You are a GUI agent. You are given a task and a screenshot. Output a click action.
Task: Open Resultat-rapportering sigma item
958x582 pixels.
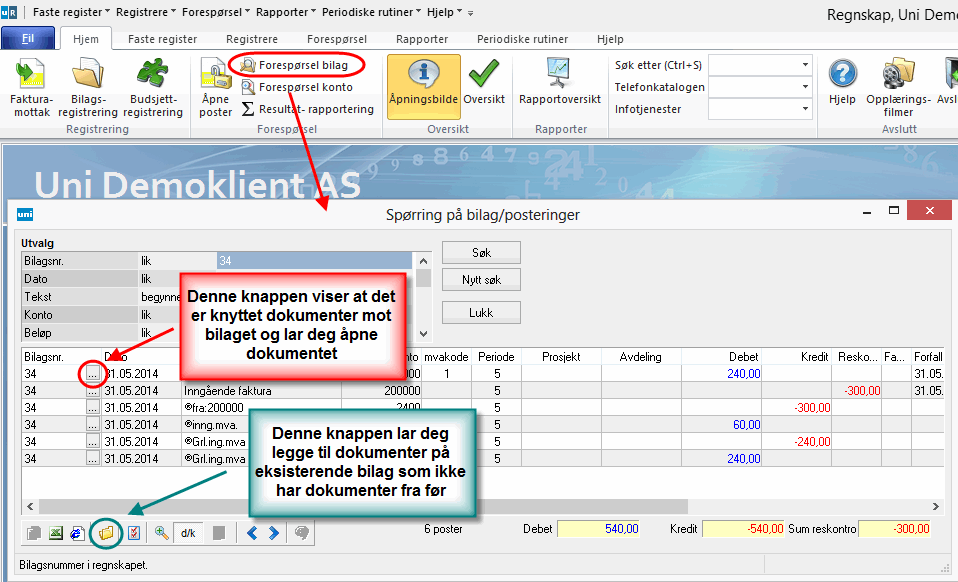click(x=307, y=109)
